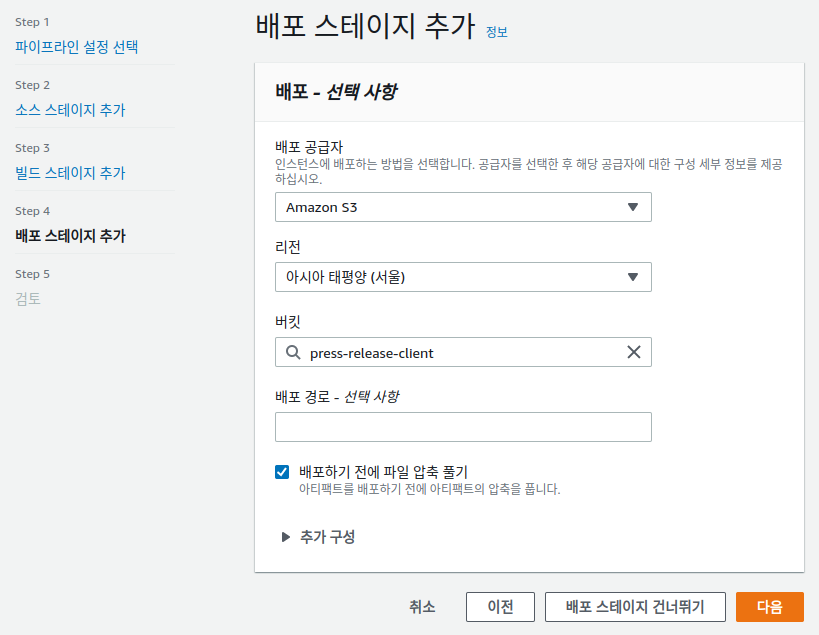Click the 배포 - 선택 사항 header text
The height and width of the screenshot is (635, 819).
point(336,92)
